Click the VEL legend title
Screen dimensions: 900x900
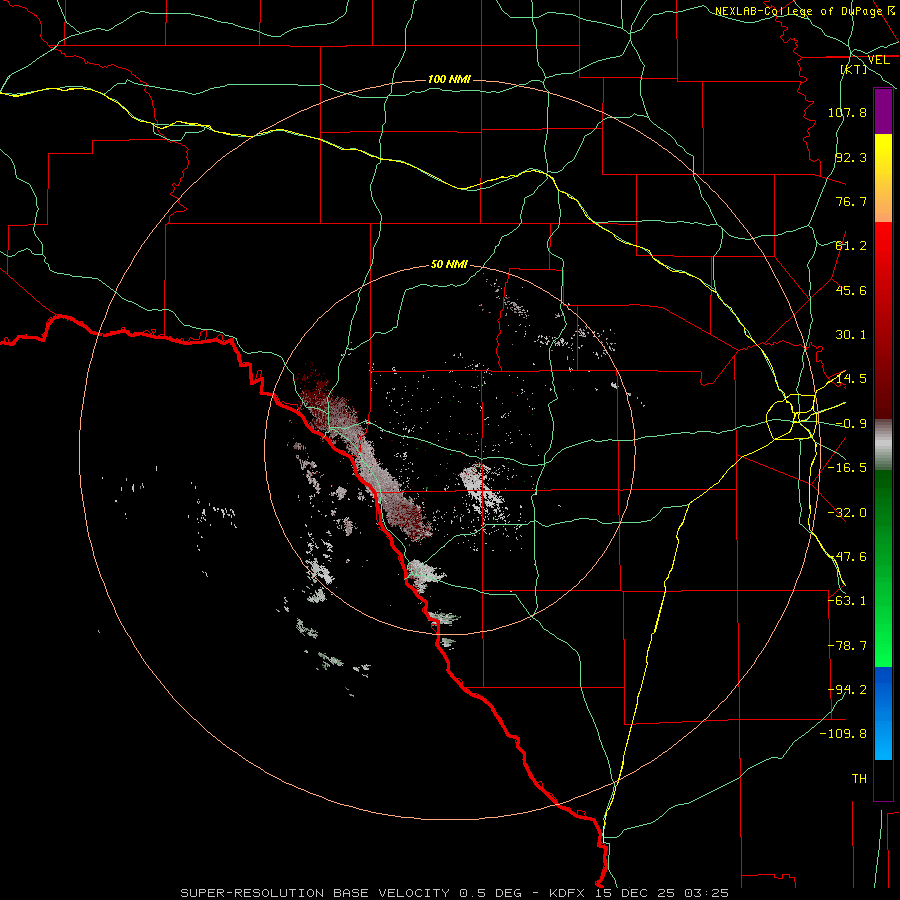pos(878,60)
